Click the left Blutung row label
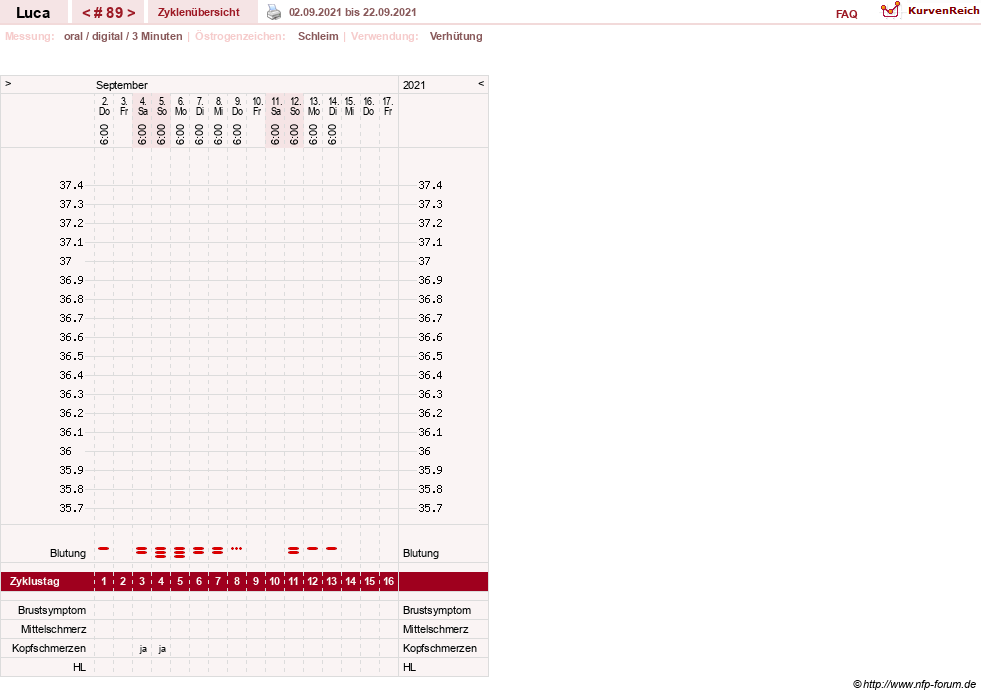This screenshot has height=696, width=981. (x=68, y=553)
